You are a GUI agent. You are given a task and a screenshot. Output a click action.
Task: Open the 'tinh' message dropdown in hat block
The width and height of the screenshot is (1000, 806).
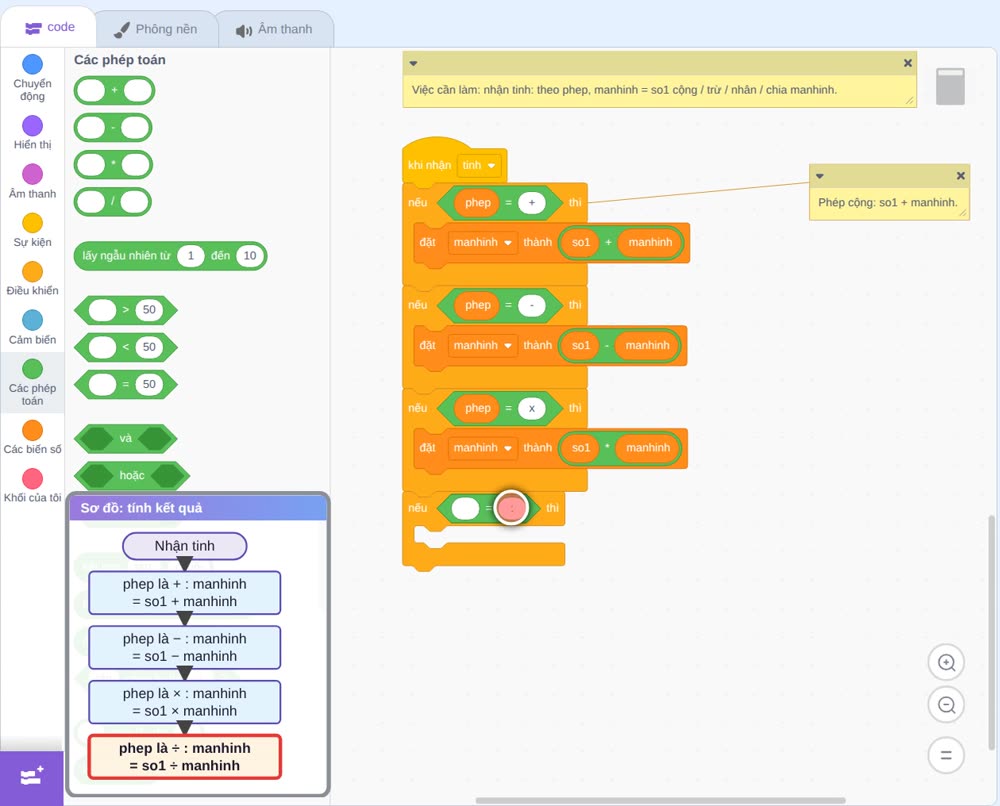click(479, 165)
